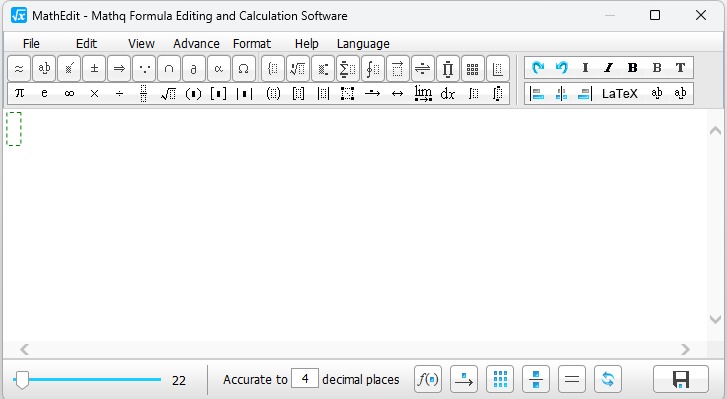Click the horizontal scrollbar right arrow

pos(685,349)
